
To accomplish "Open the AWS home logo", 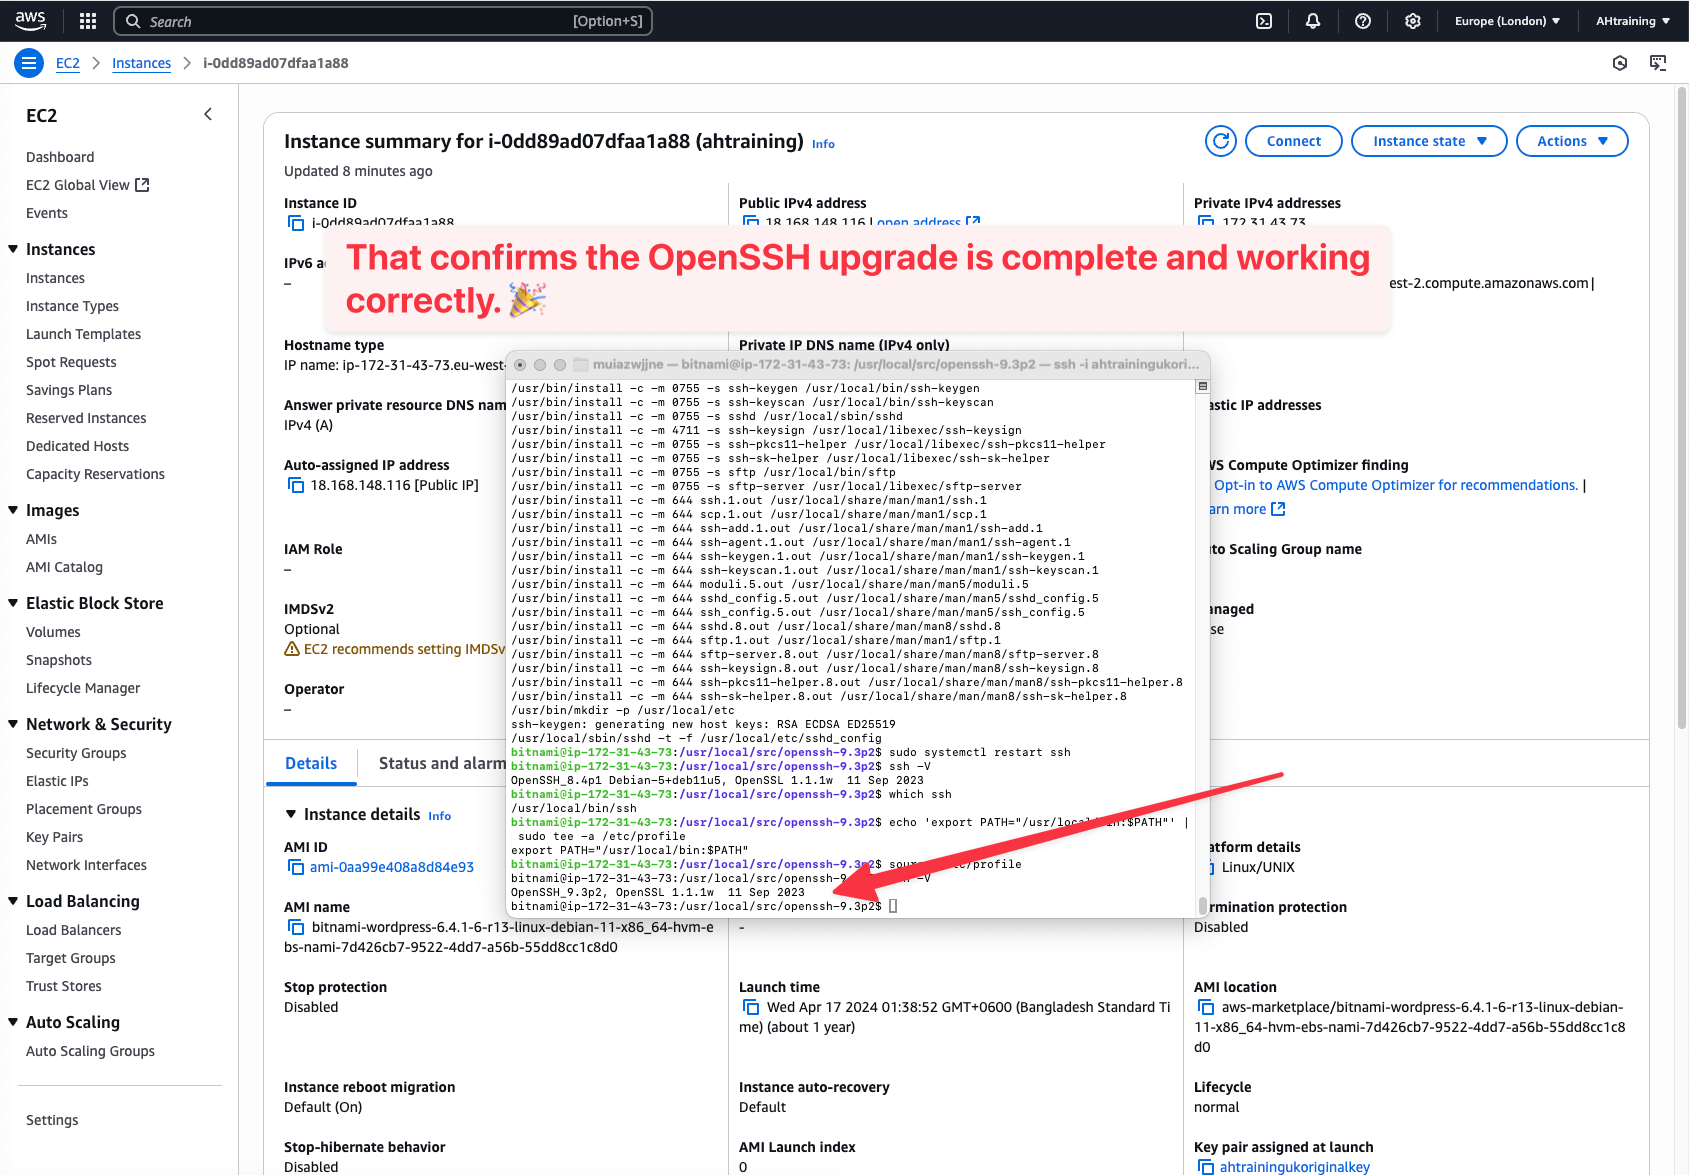I will [x=31, y=20].
